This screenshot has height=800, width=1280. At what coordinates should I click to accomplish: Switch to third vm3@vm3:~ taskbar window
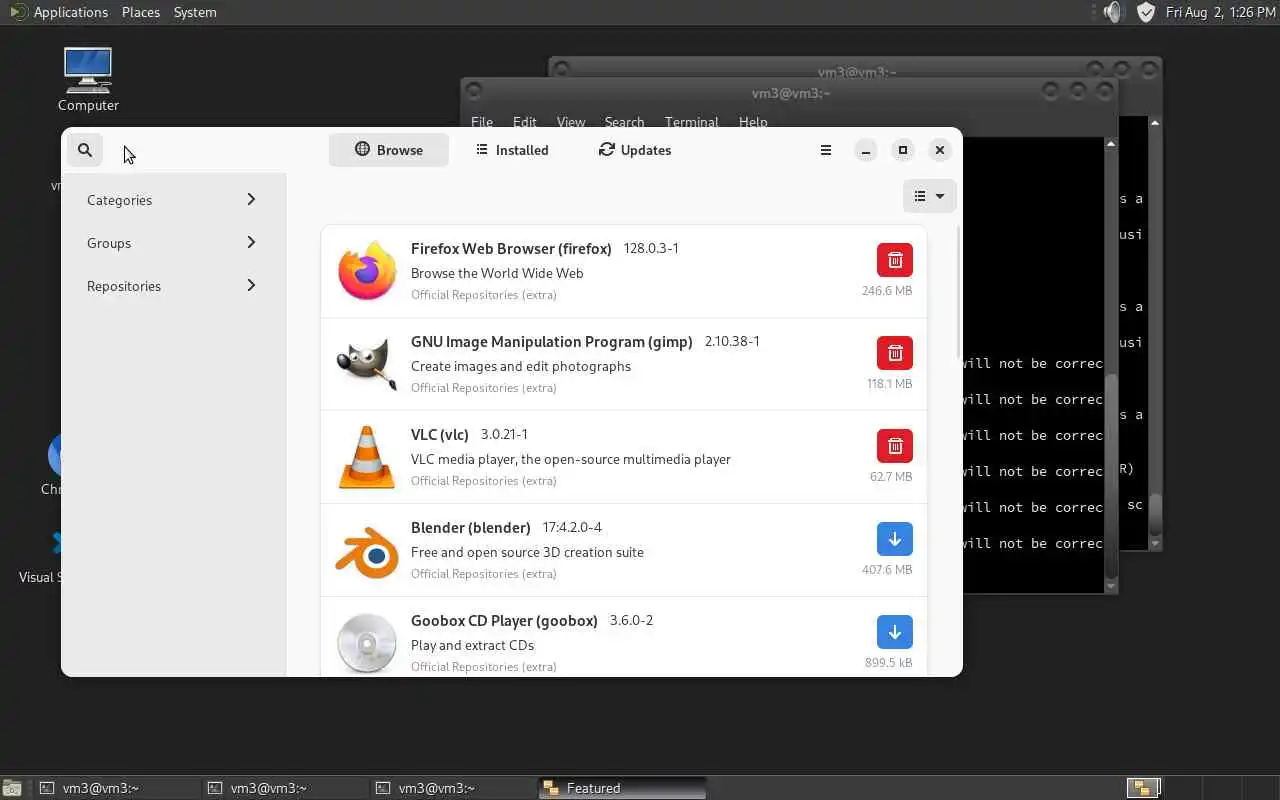[454, 788]
